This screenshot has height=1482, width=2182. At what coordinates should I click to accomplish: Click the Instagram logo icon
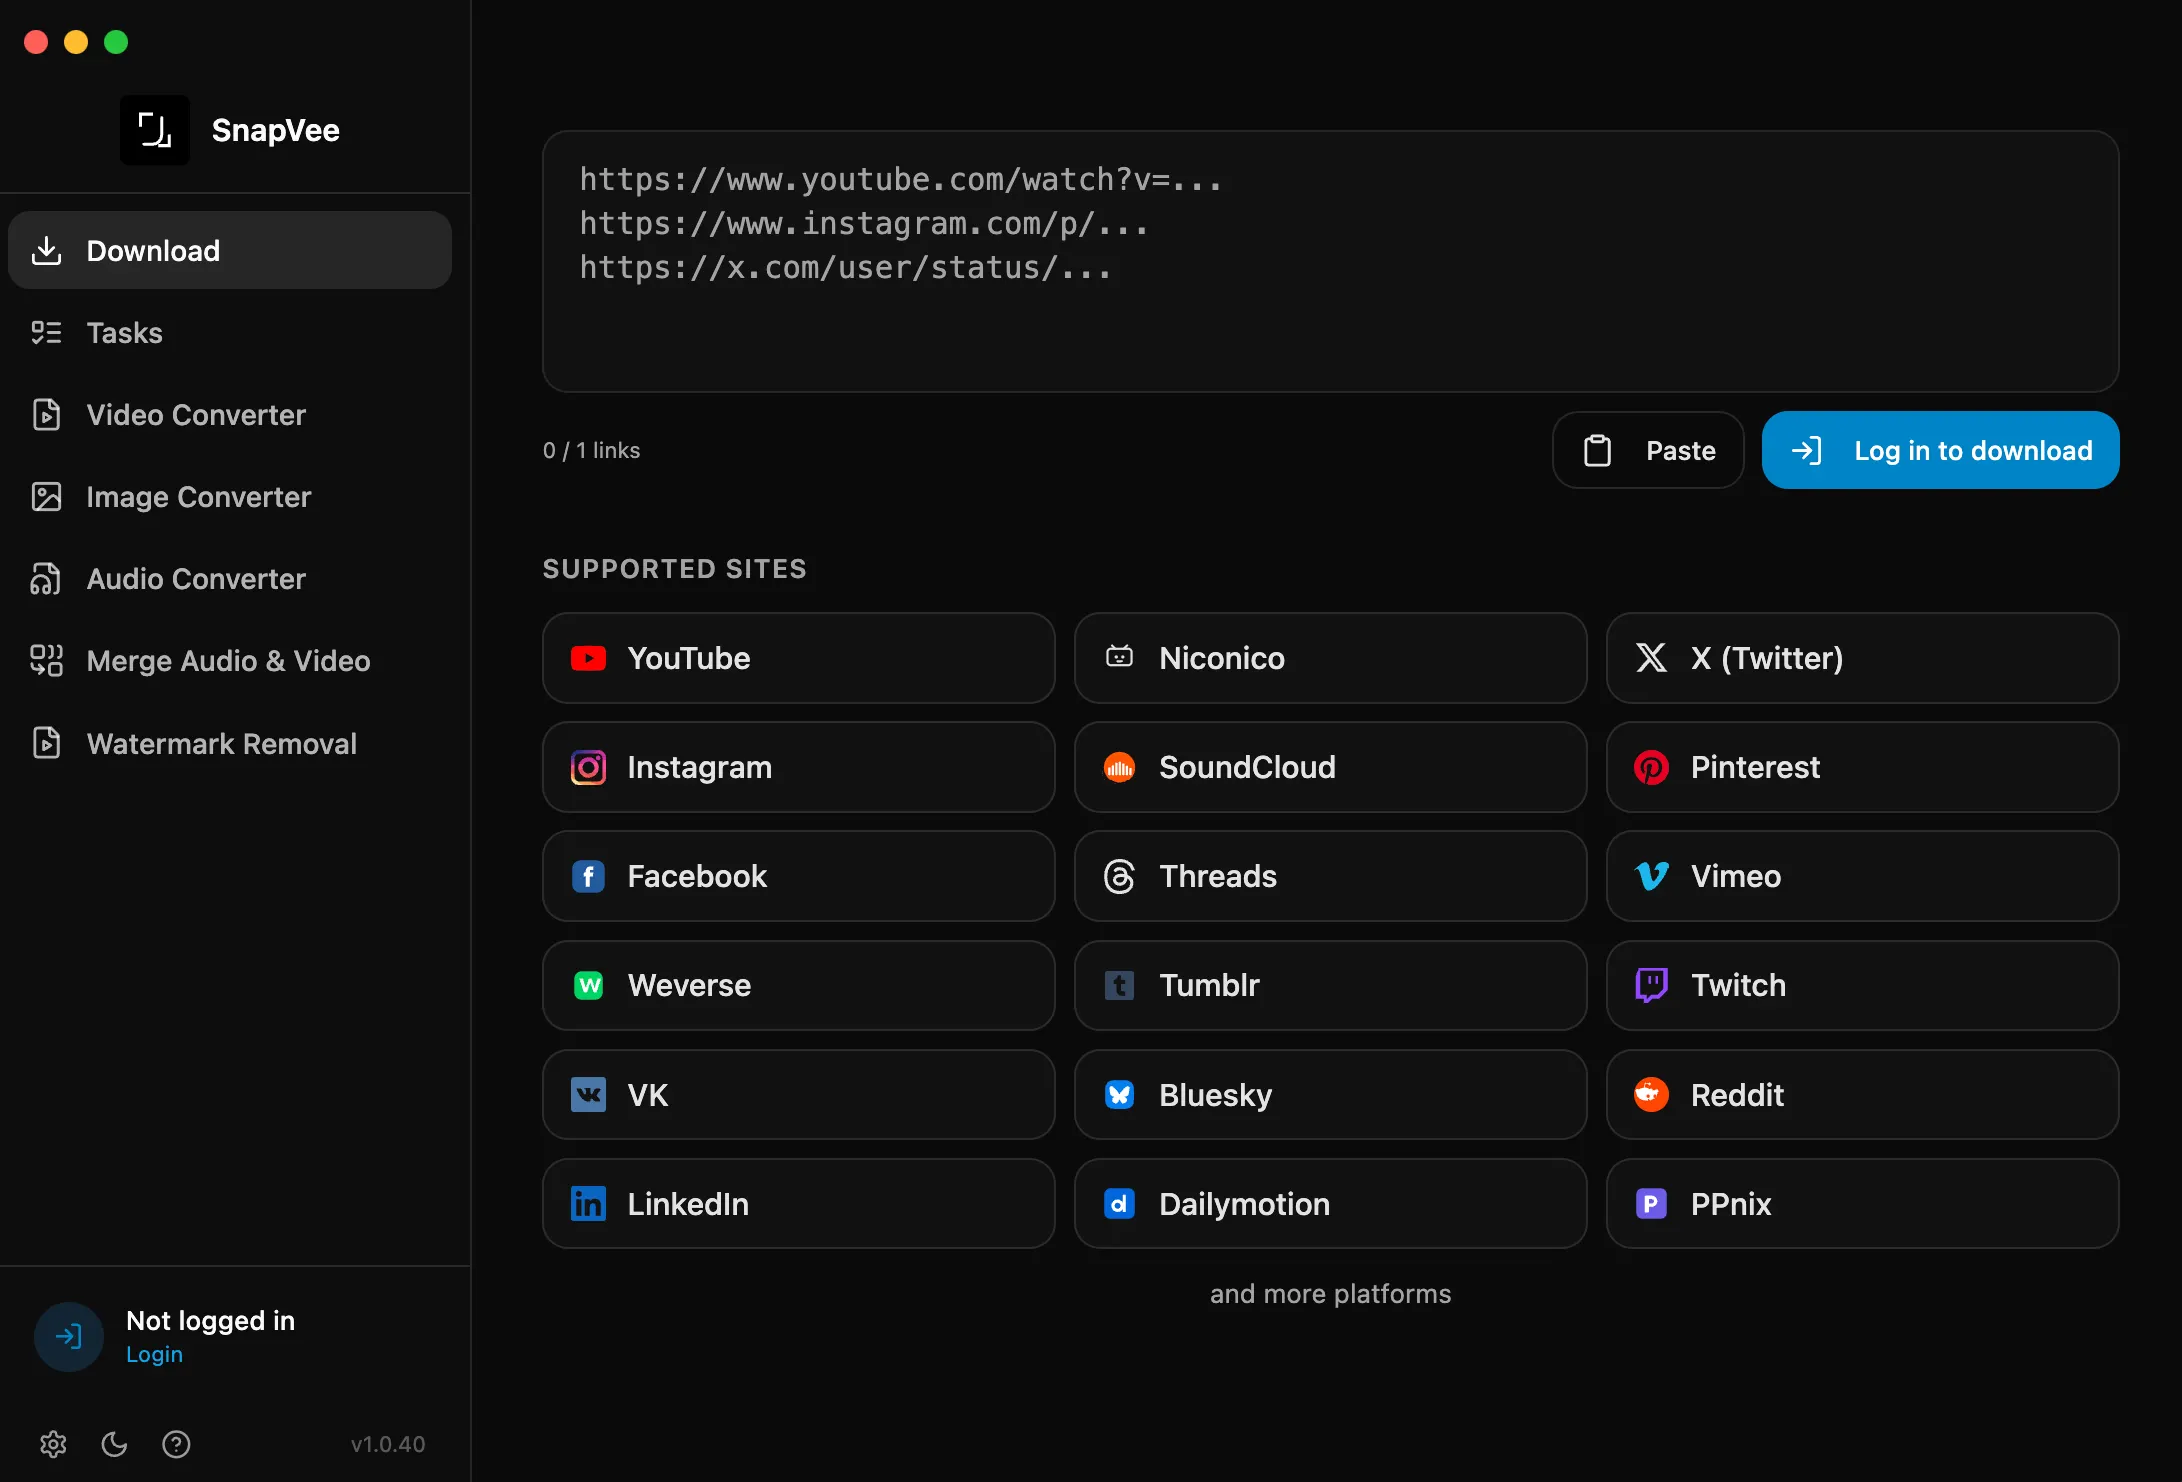pyautogui.click(x=588, y=767)
